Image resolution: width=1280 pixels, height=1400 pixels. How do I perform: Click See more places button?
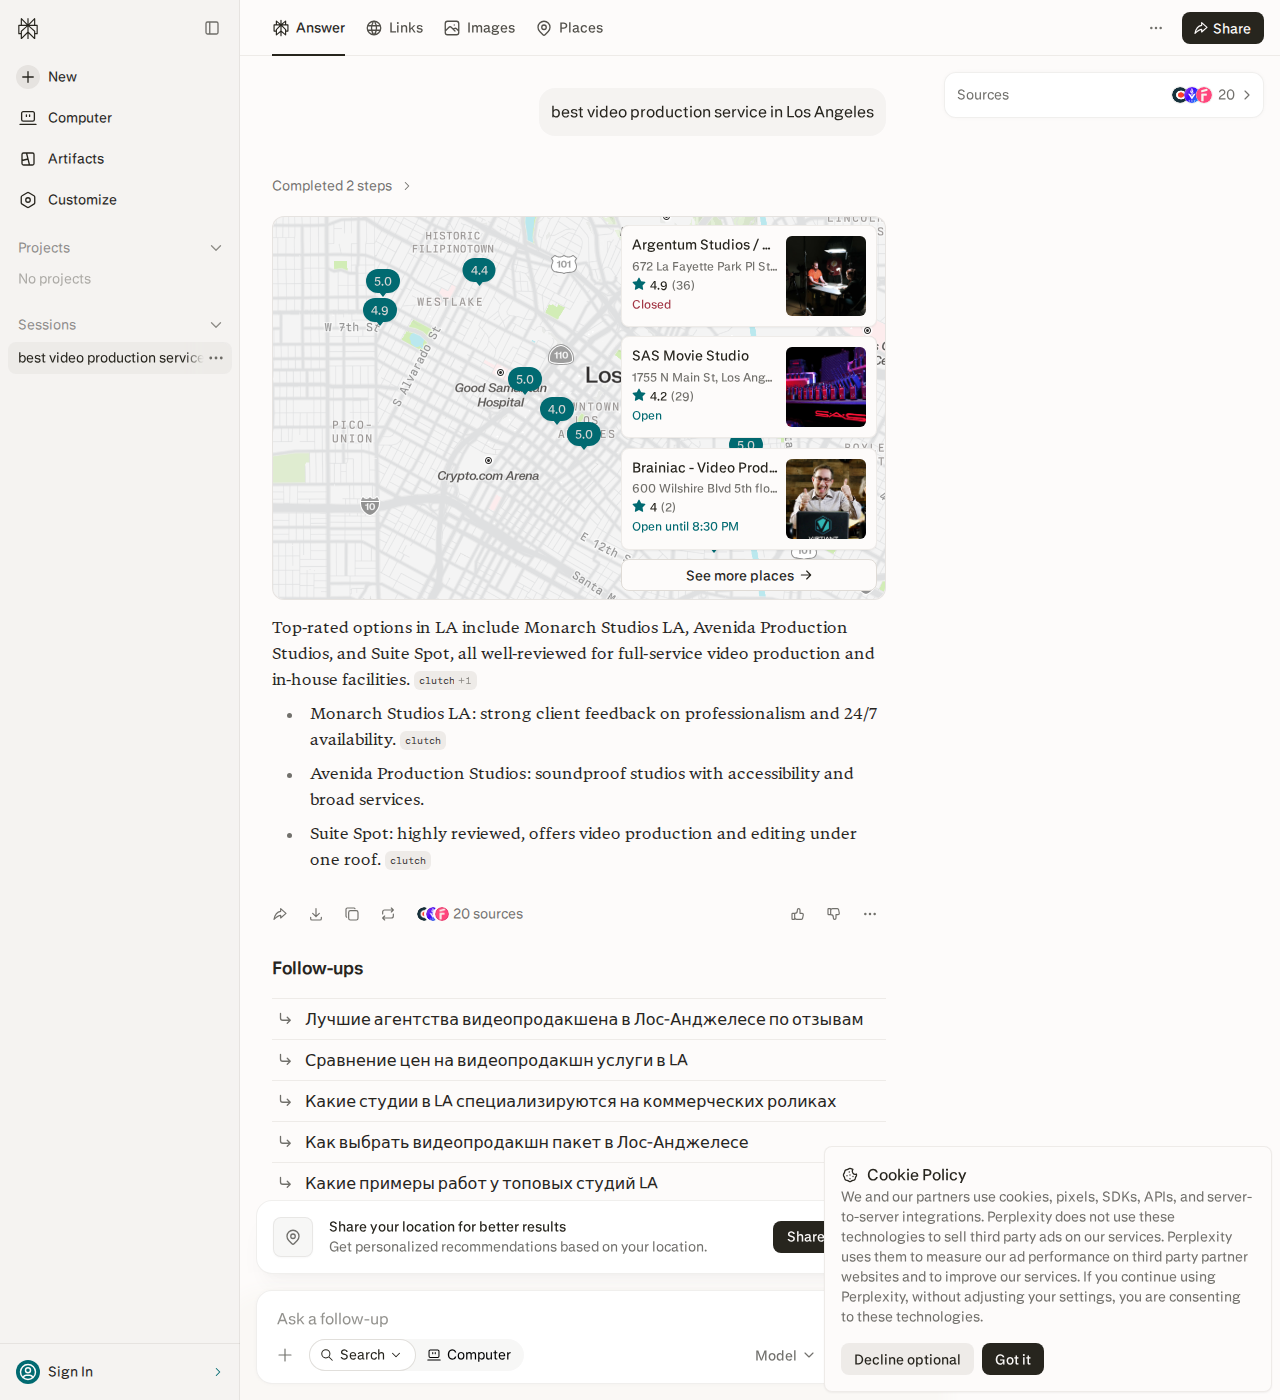(749, 575)
